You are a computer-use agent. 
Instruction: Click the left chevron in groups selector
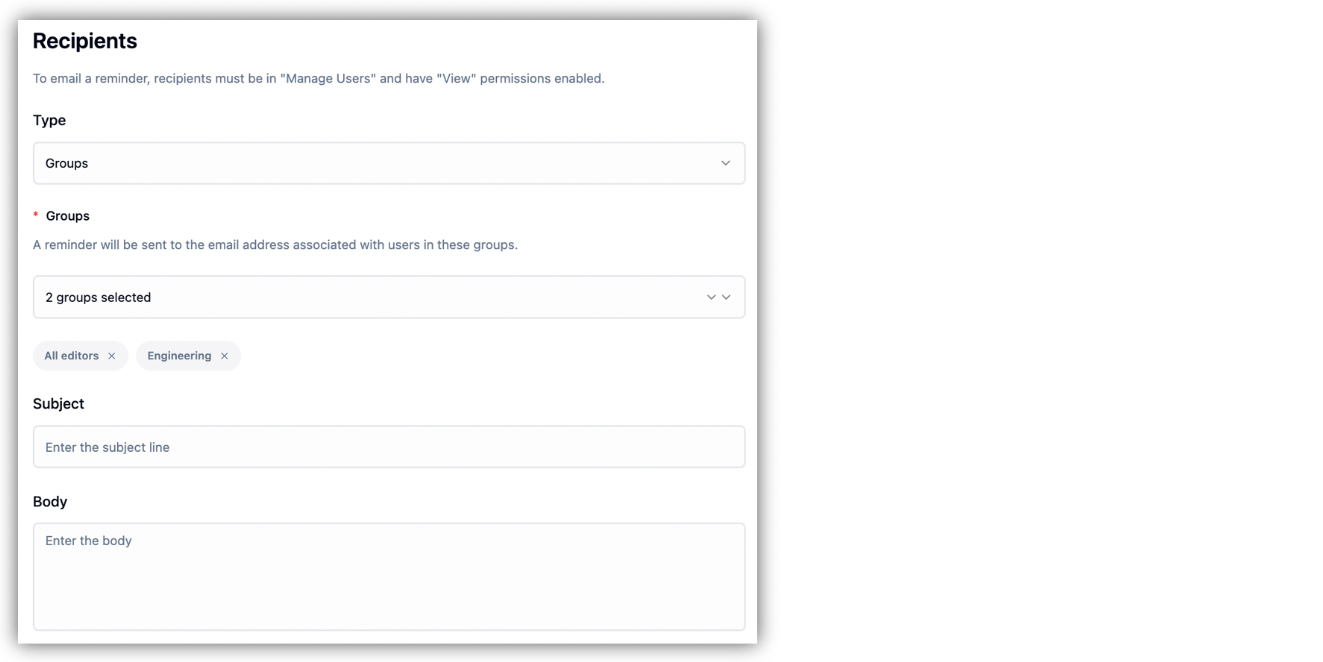(x=711, y=297)
